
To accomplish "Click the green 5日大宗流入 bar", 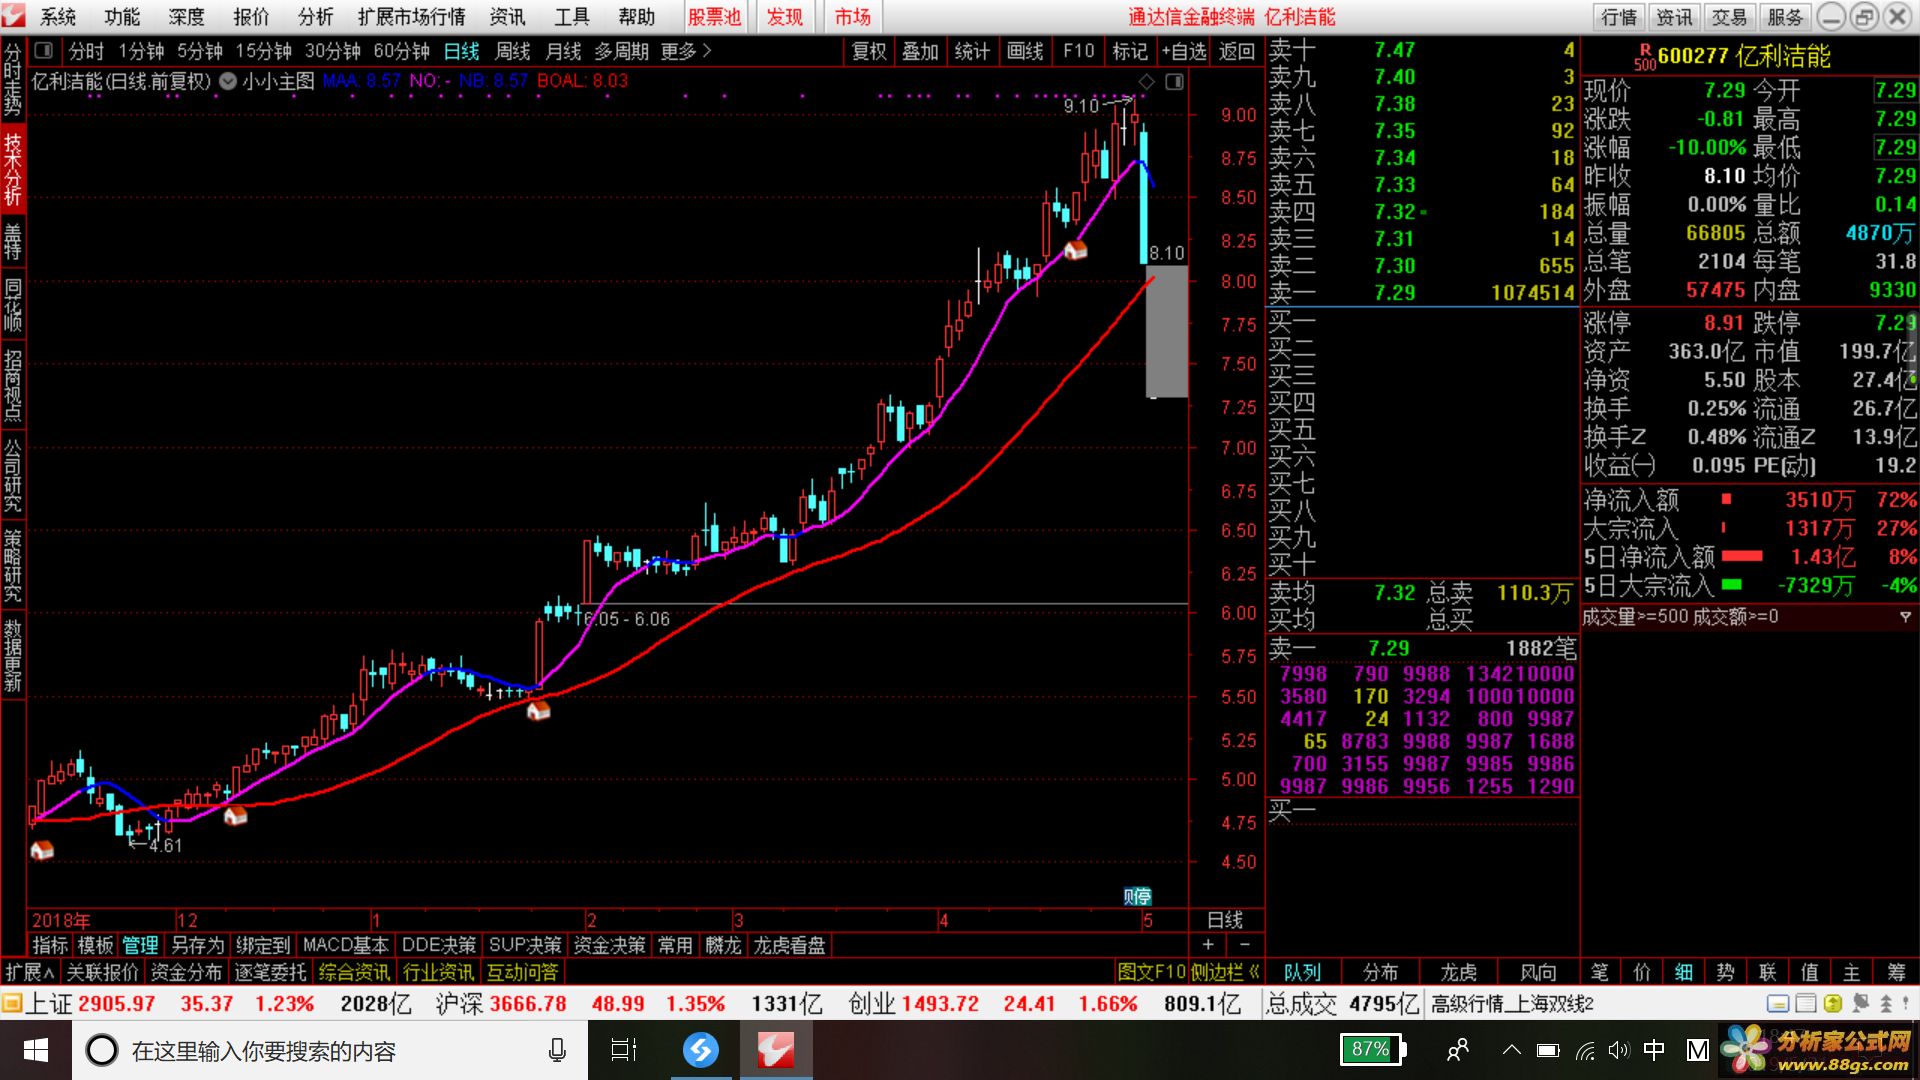I will point(1732,585).
